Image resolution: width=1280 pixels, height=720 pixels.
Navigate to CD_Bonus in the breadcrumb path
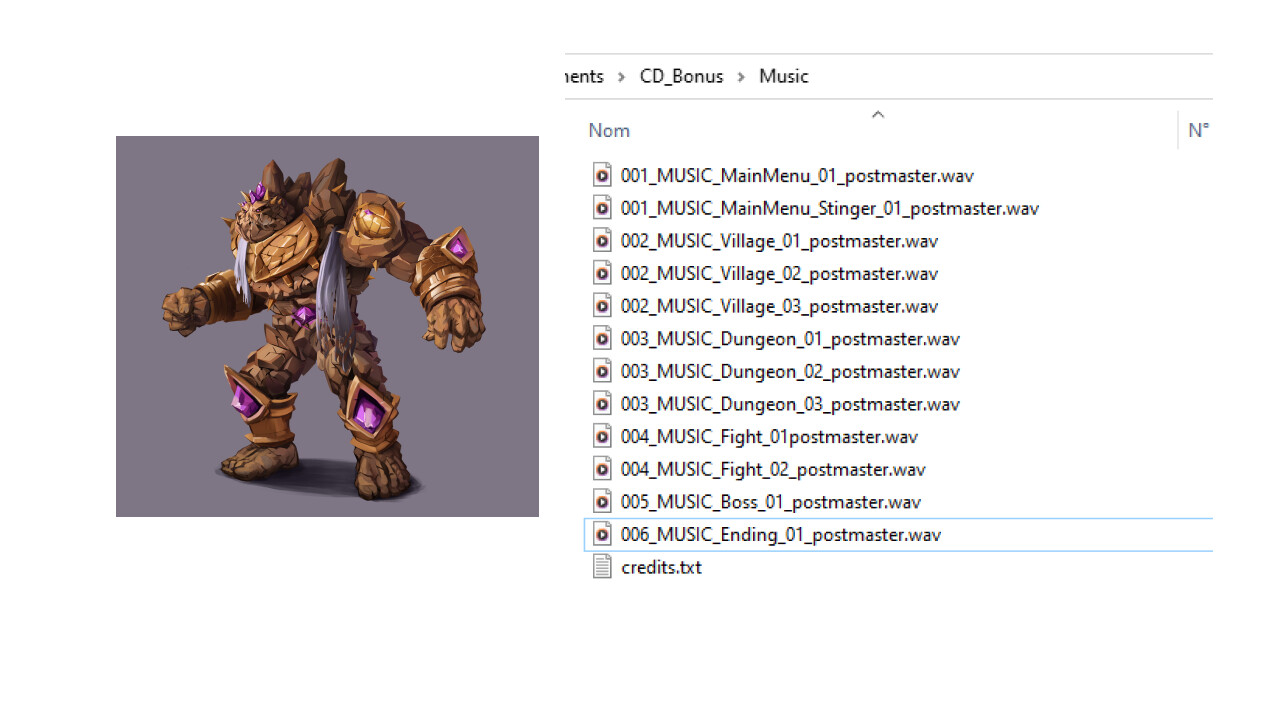(x=681, y=76)
